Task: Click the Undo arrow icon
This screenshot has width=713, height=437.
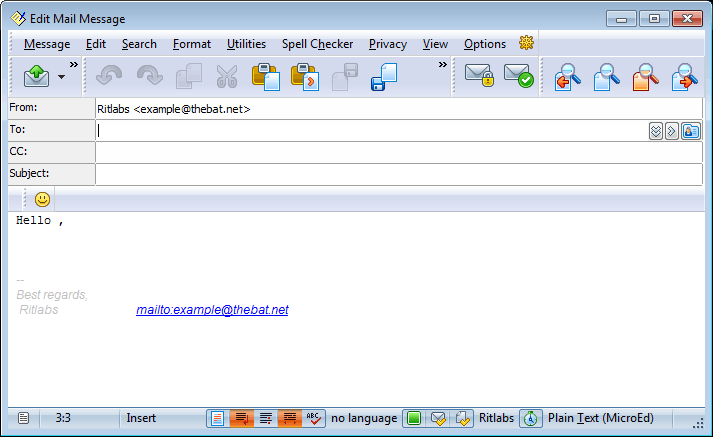Action: [x=109, y=76]
